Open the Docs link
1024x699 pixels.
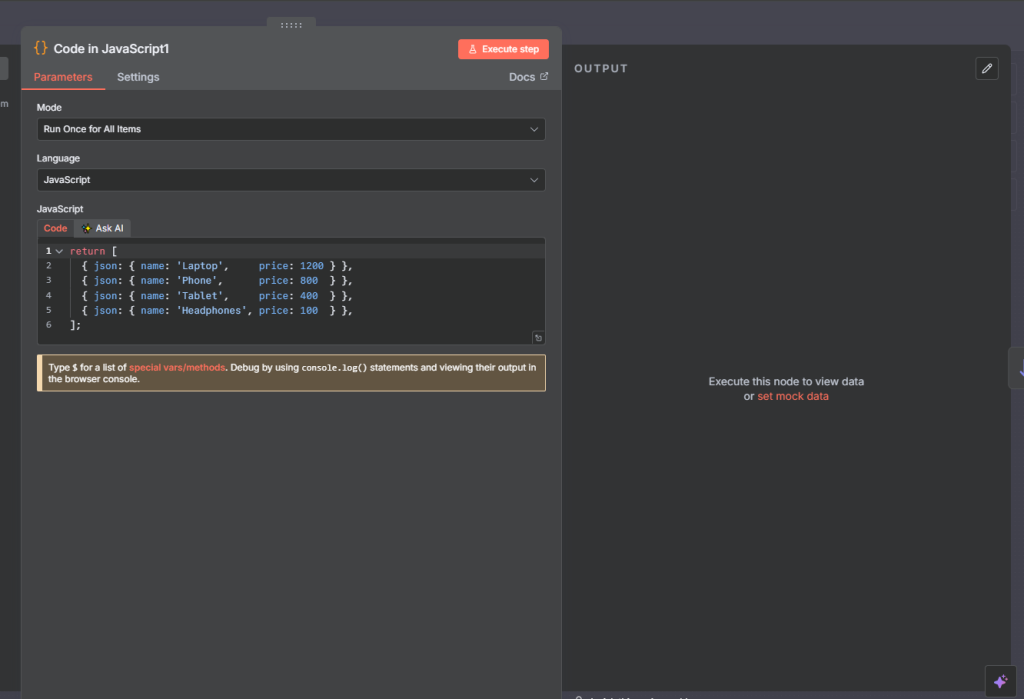pyautogui.click(x=522, y=77)
